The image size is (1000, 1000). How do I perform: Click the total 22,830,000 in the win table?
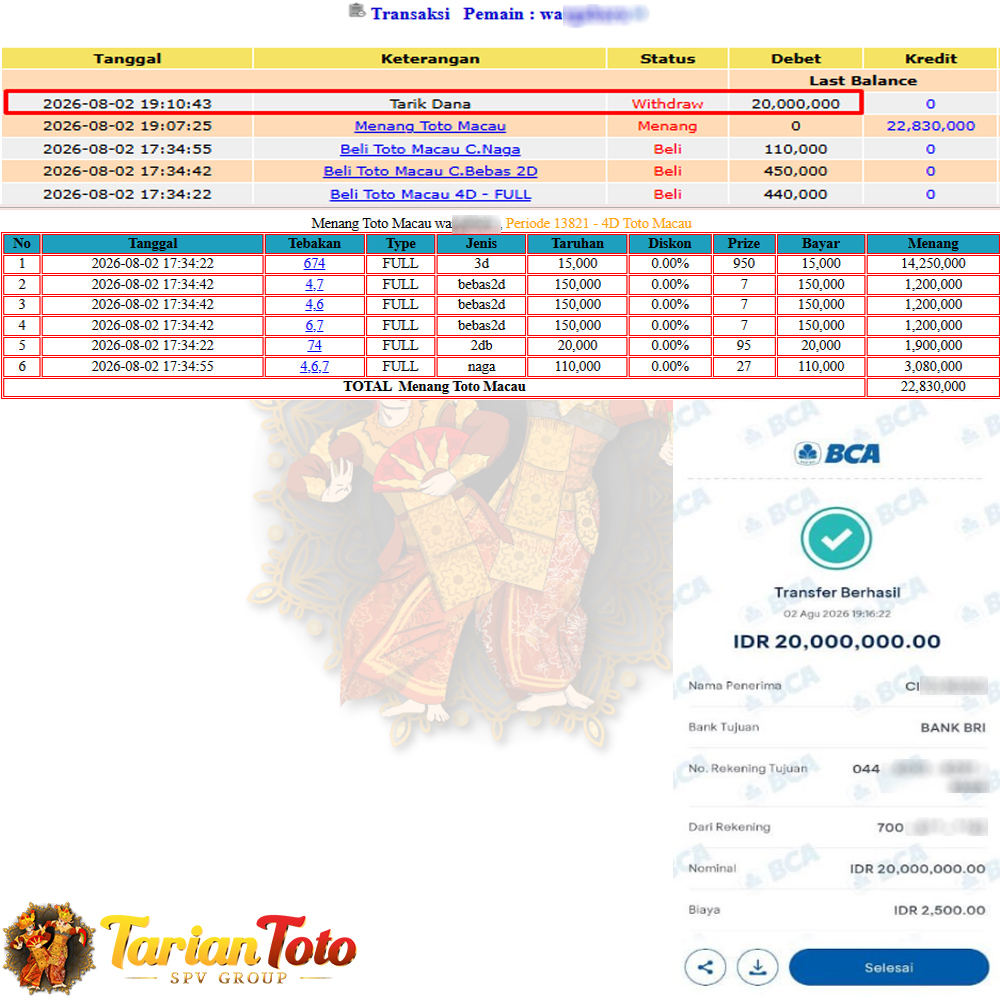point(933,386)
